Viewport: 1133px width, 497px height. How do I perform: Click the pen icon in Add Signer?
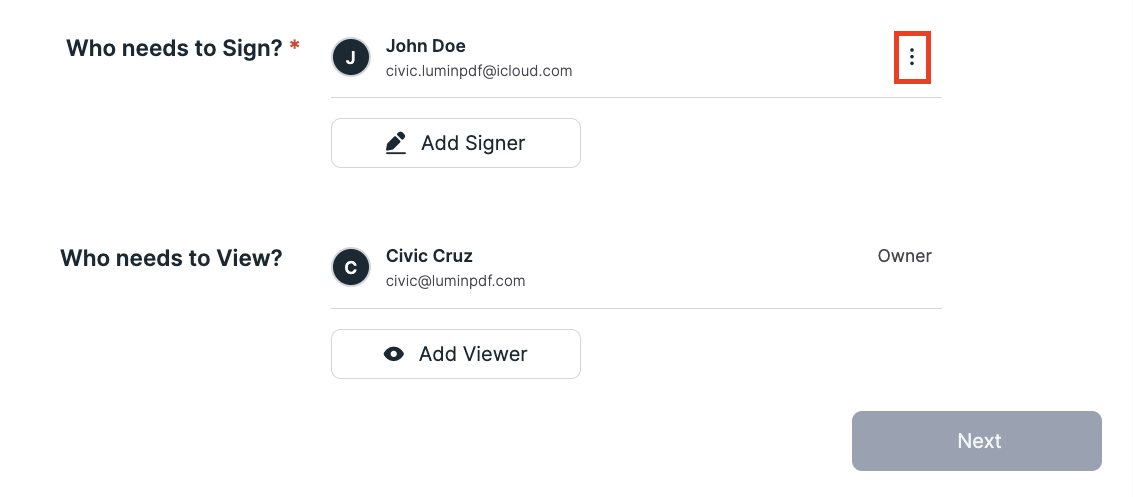tap(396, 143)
